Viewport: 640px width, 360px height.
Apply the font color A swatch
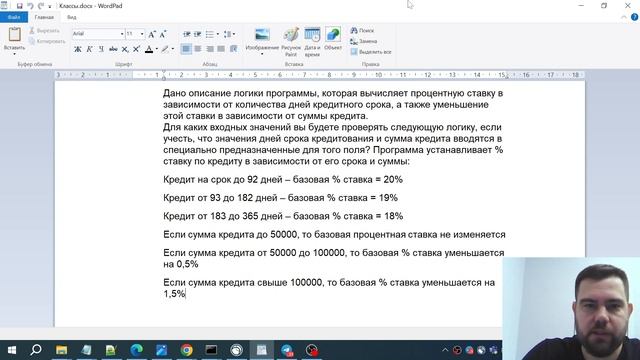(149, 49)
